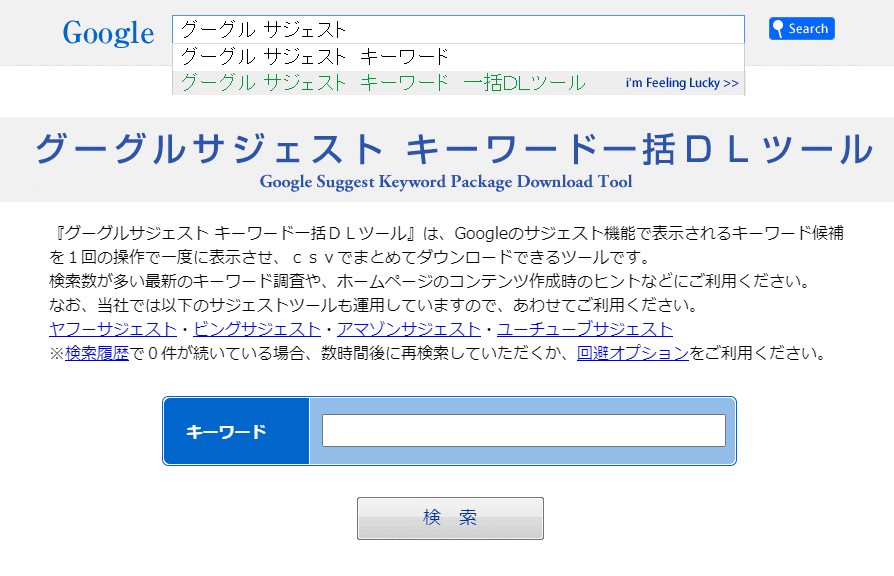The image size is (894, 576).
Task: Click the blue キーワード label
Action: pos(236,431)
